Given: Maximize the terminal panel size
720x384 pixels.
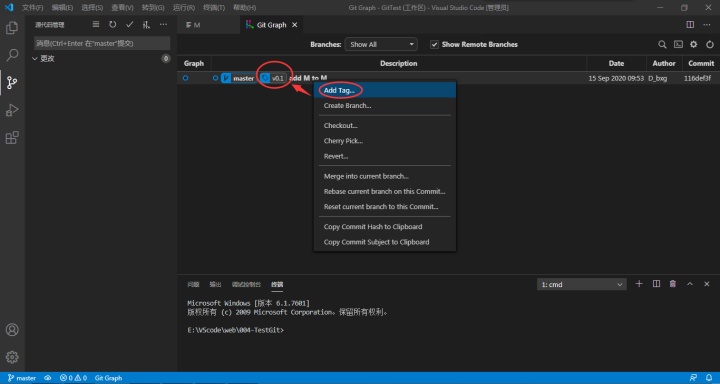Looking at the screenshot, I should 690,284.
